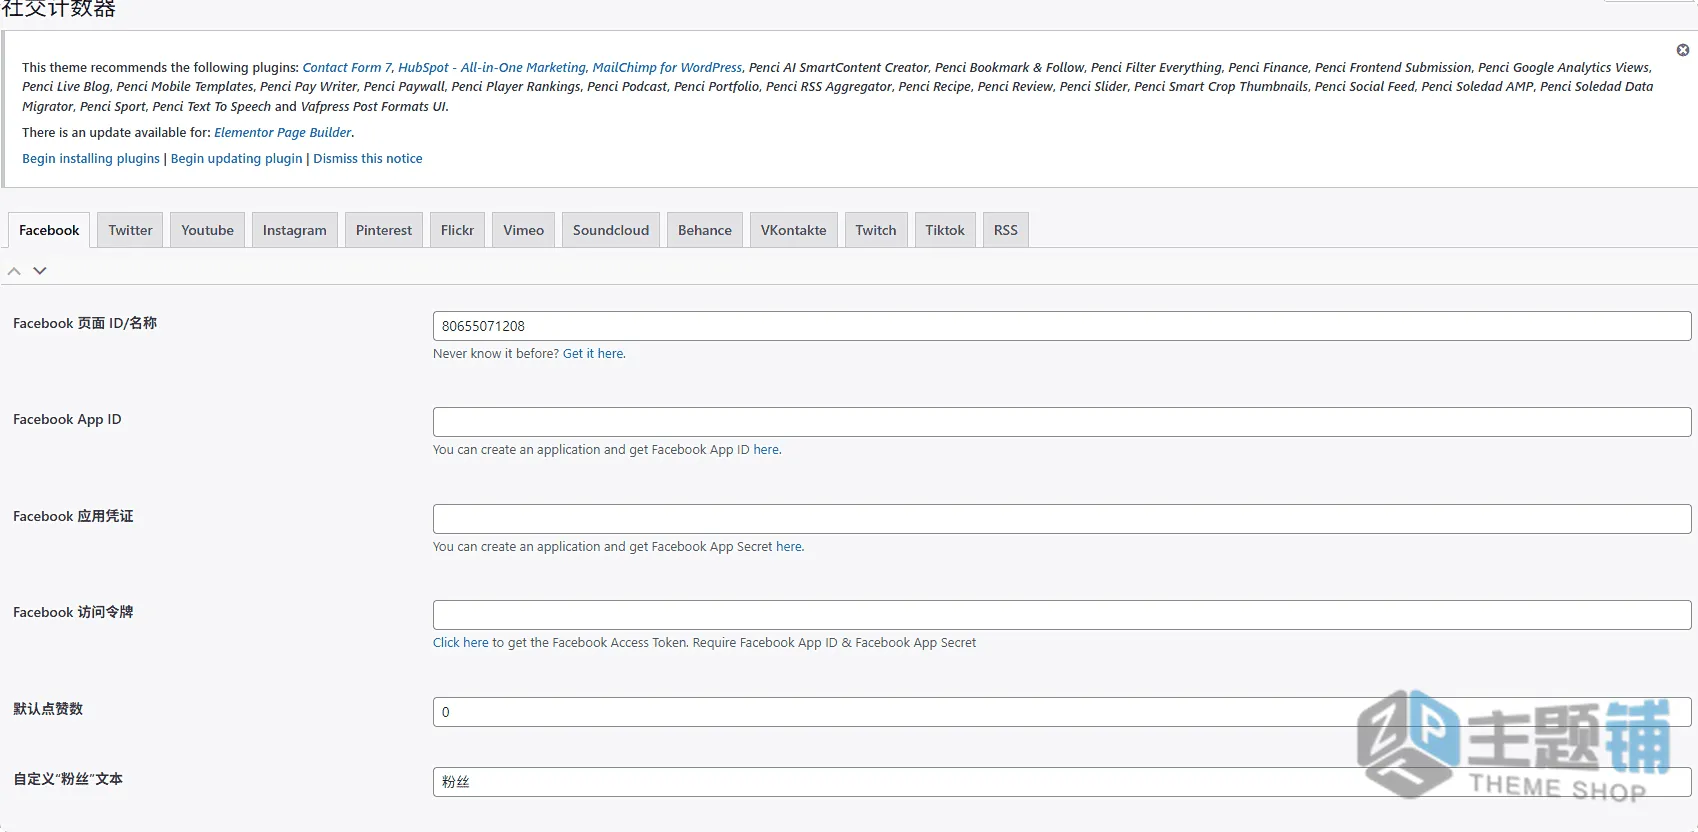Click 'Click here' Access Token link
Image resolution: width=1698 pixels, height=832 pixels.
461,643
